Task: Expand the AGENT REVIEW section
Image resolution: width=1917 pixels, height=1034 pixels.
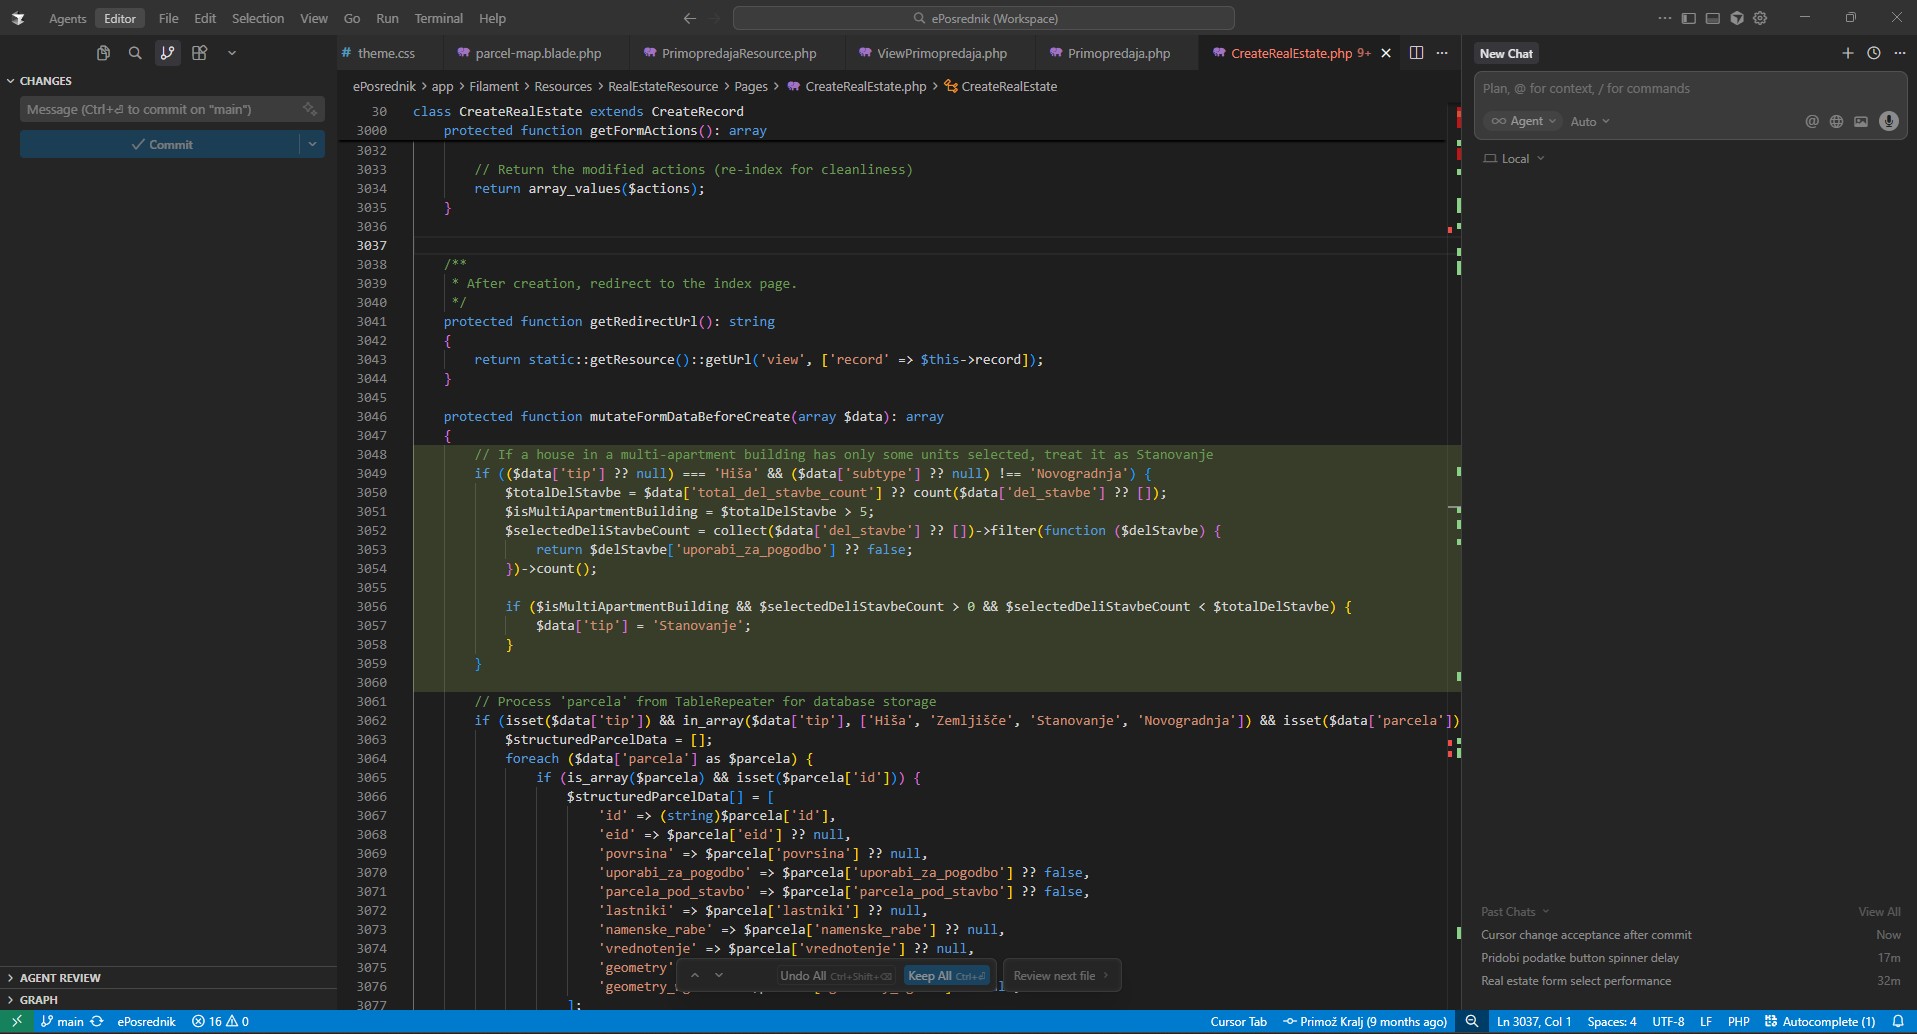Action: pyautogui.click(x=60, y=977)
